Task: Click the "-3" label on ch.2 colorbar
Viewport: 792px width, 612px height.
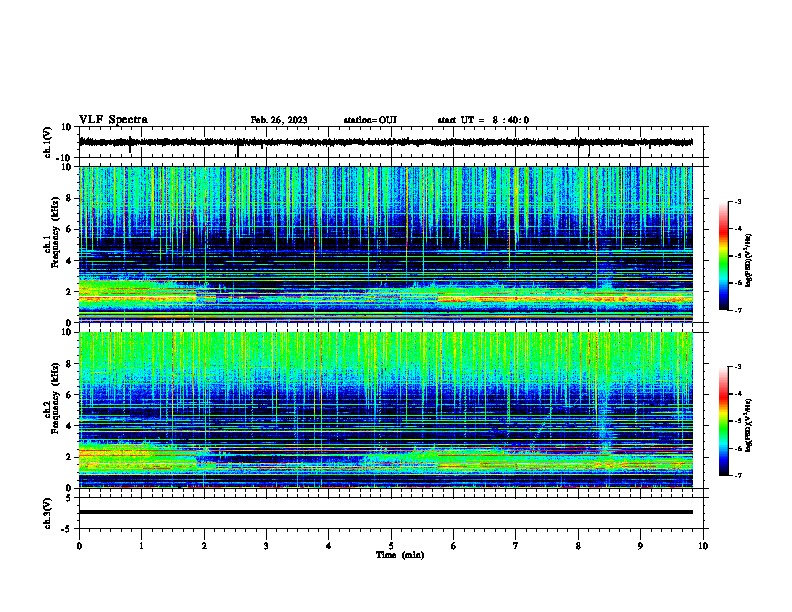Action: (x=737, y=367)
